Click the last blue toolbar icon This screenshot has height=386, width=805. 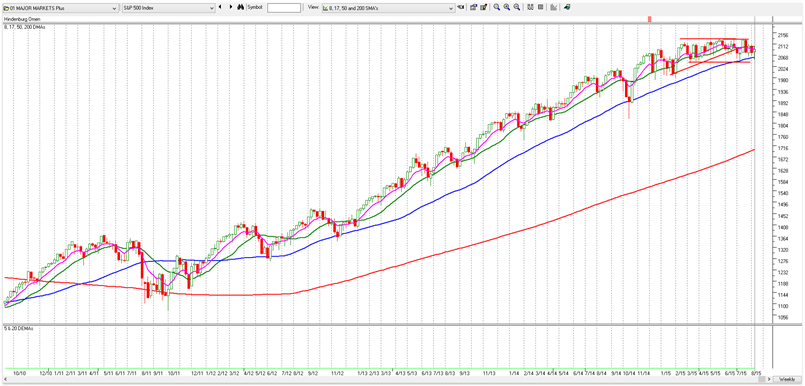pos(567,7)
